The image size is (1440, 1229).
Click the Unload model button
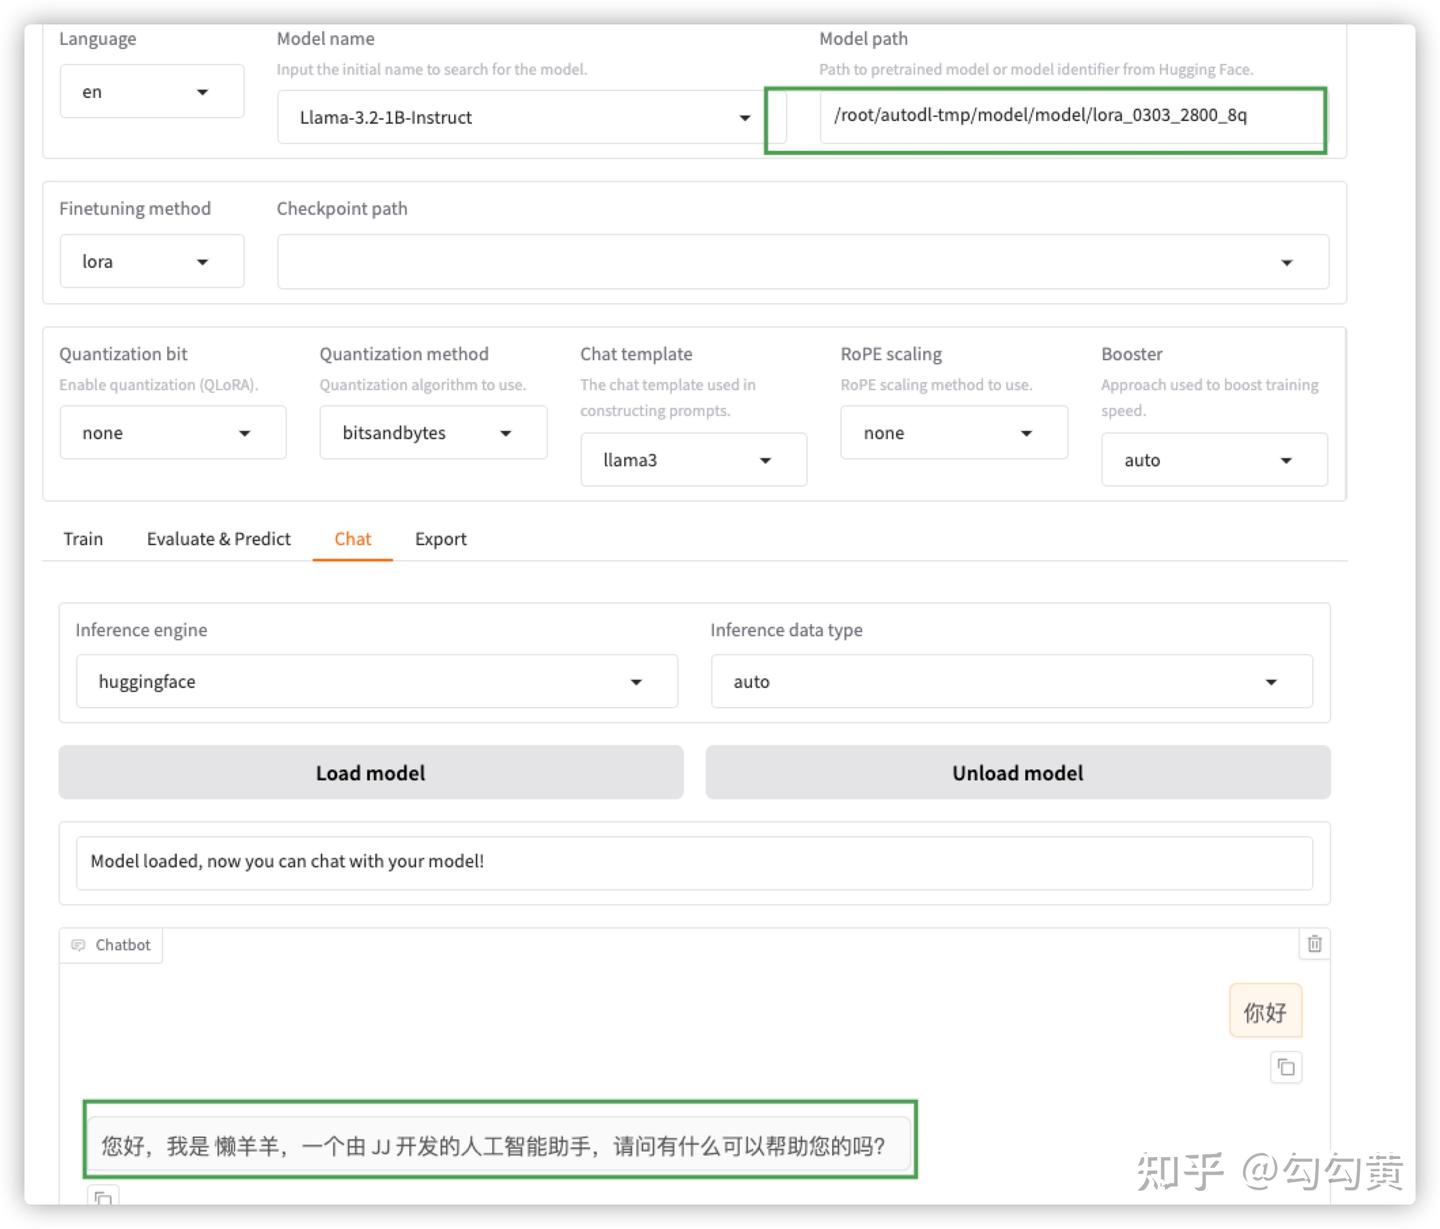1016,772
